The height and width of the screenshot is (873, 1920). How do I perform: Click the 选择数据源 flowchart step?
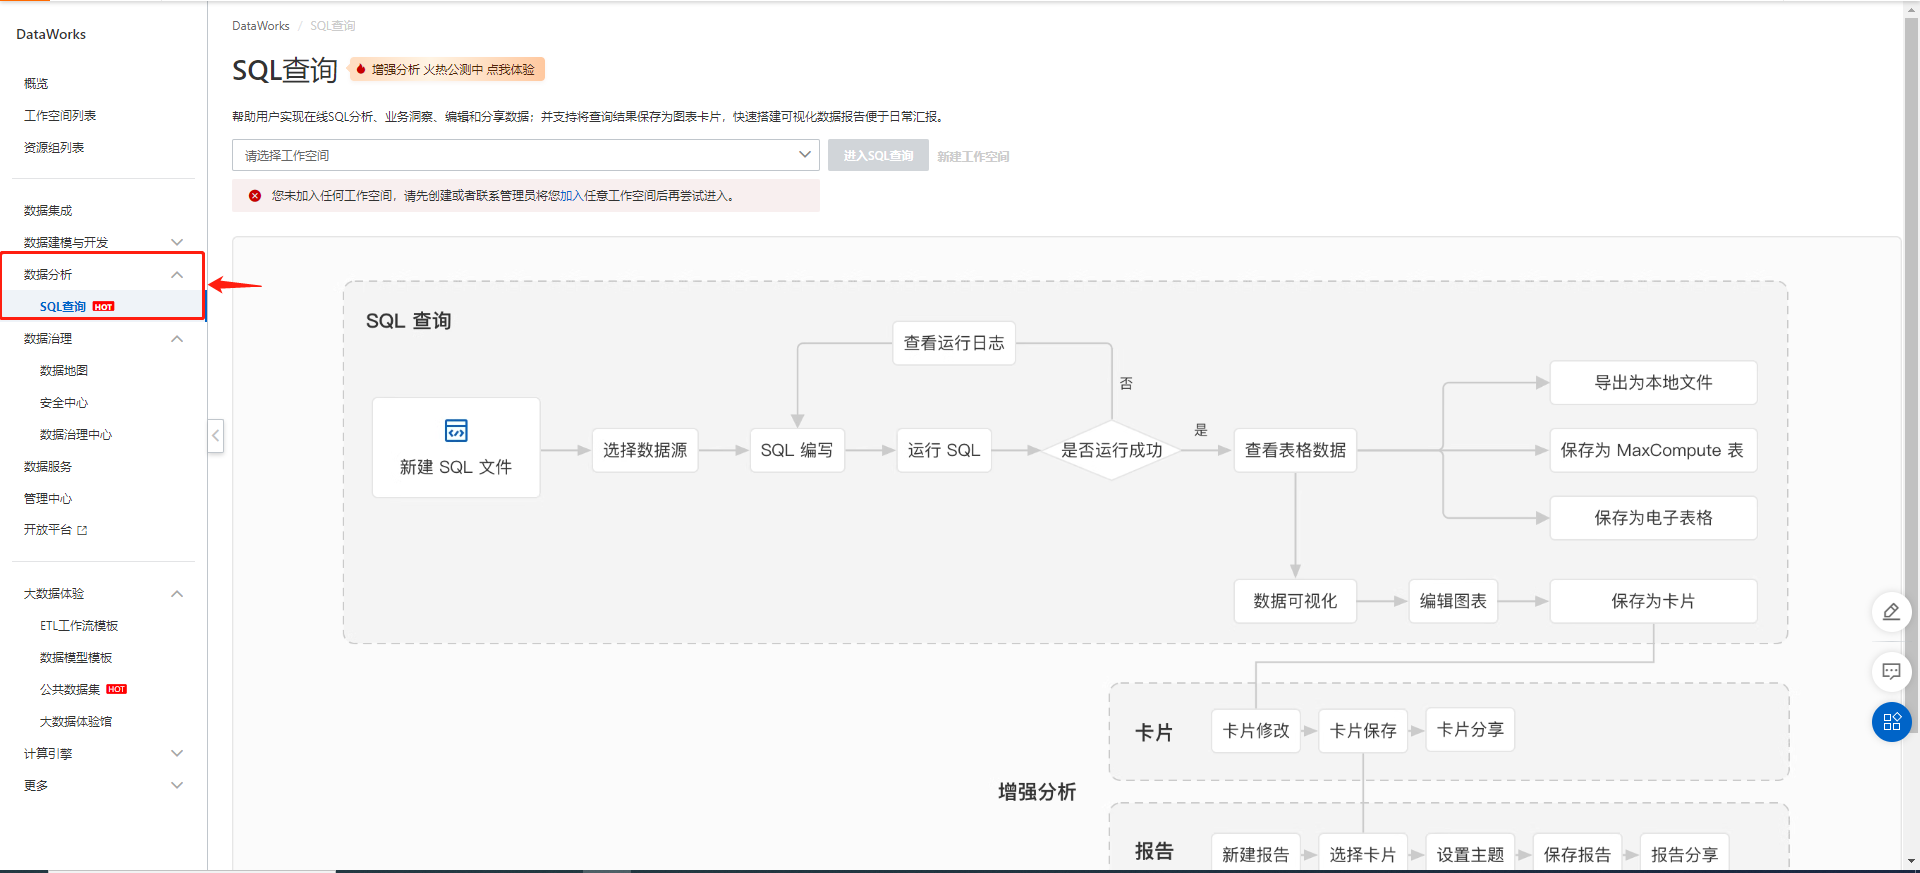(x=645, y=450)
